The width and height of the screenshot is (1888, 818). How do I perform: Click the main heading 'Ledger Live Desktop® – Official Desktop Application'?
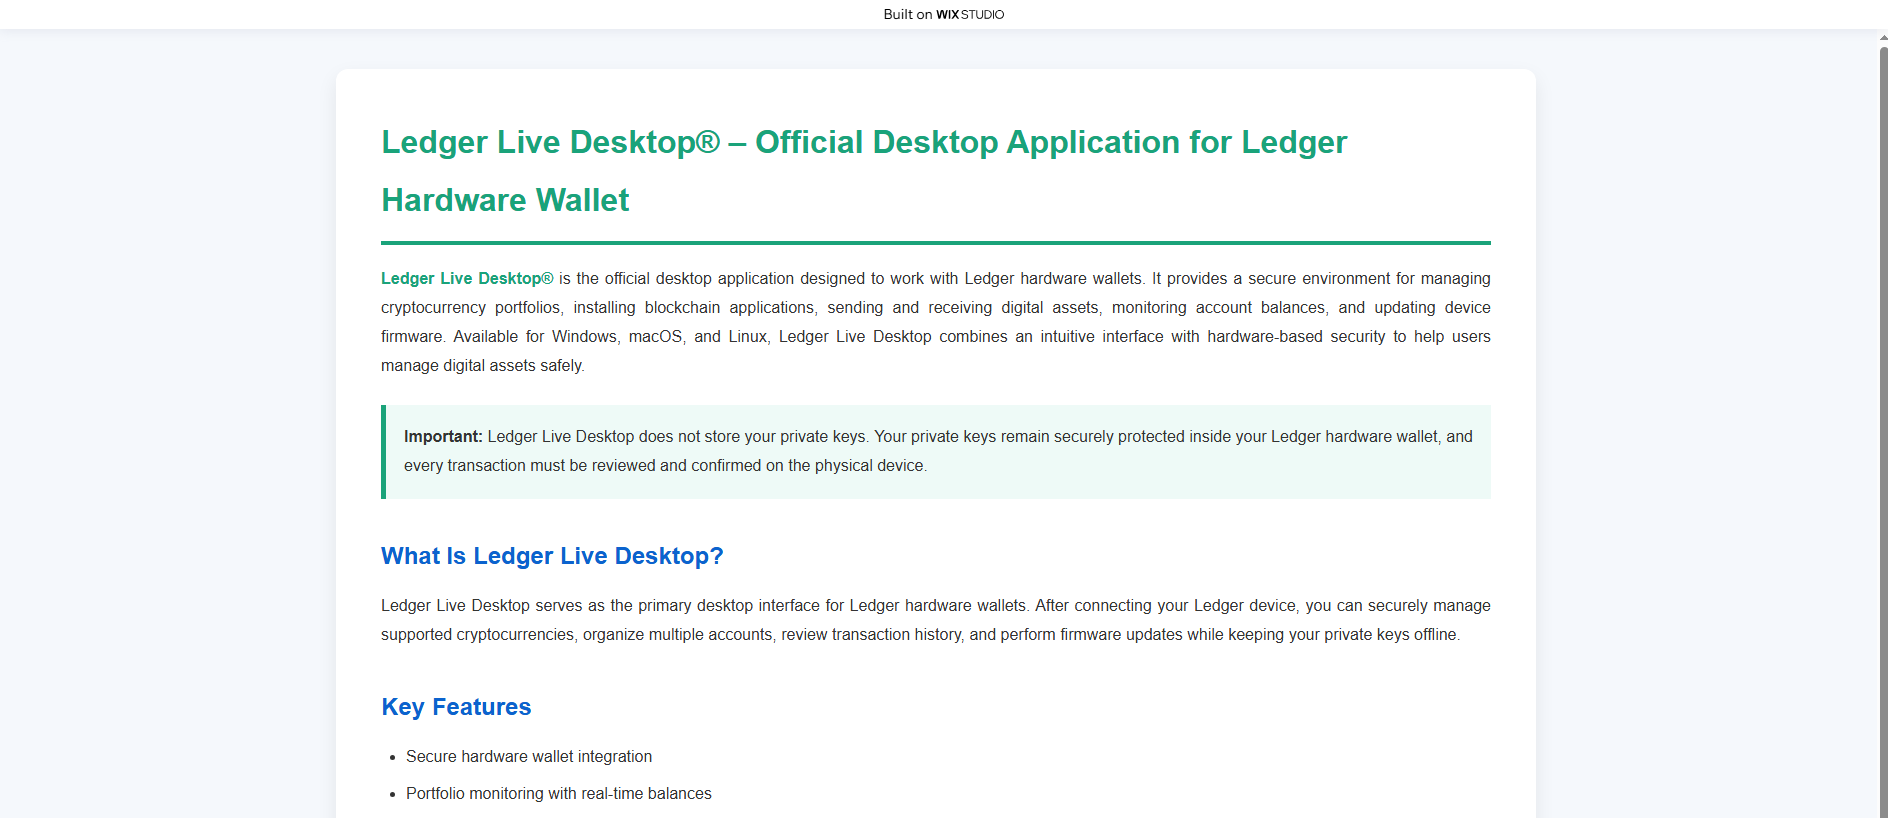pyautogui.click(x=864, y=171)
